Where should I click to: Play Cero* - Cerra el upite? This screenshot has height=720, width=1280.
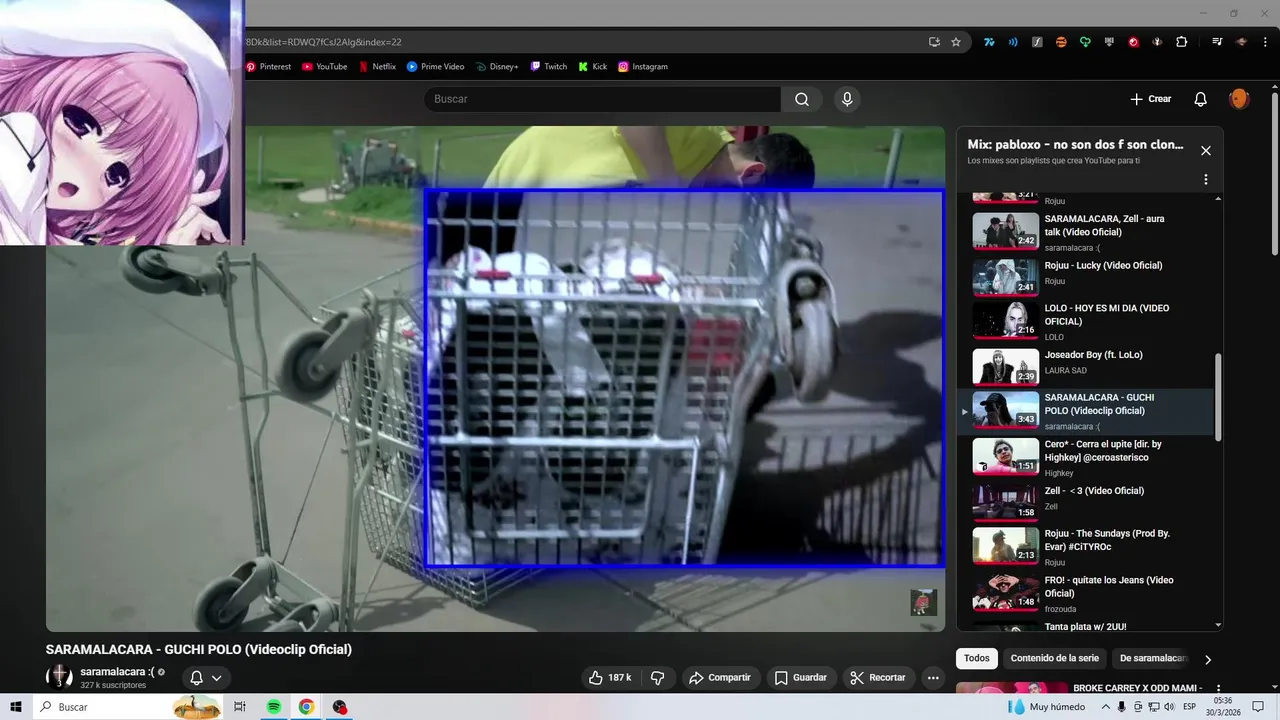pos(1090,457)
